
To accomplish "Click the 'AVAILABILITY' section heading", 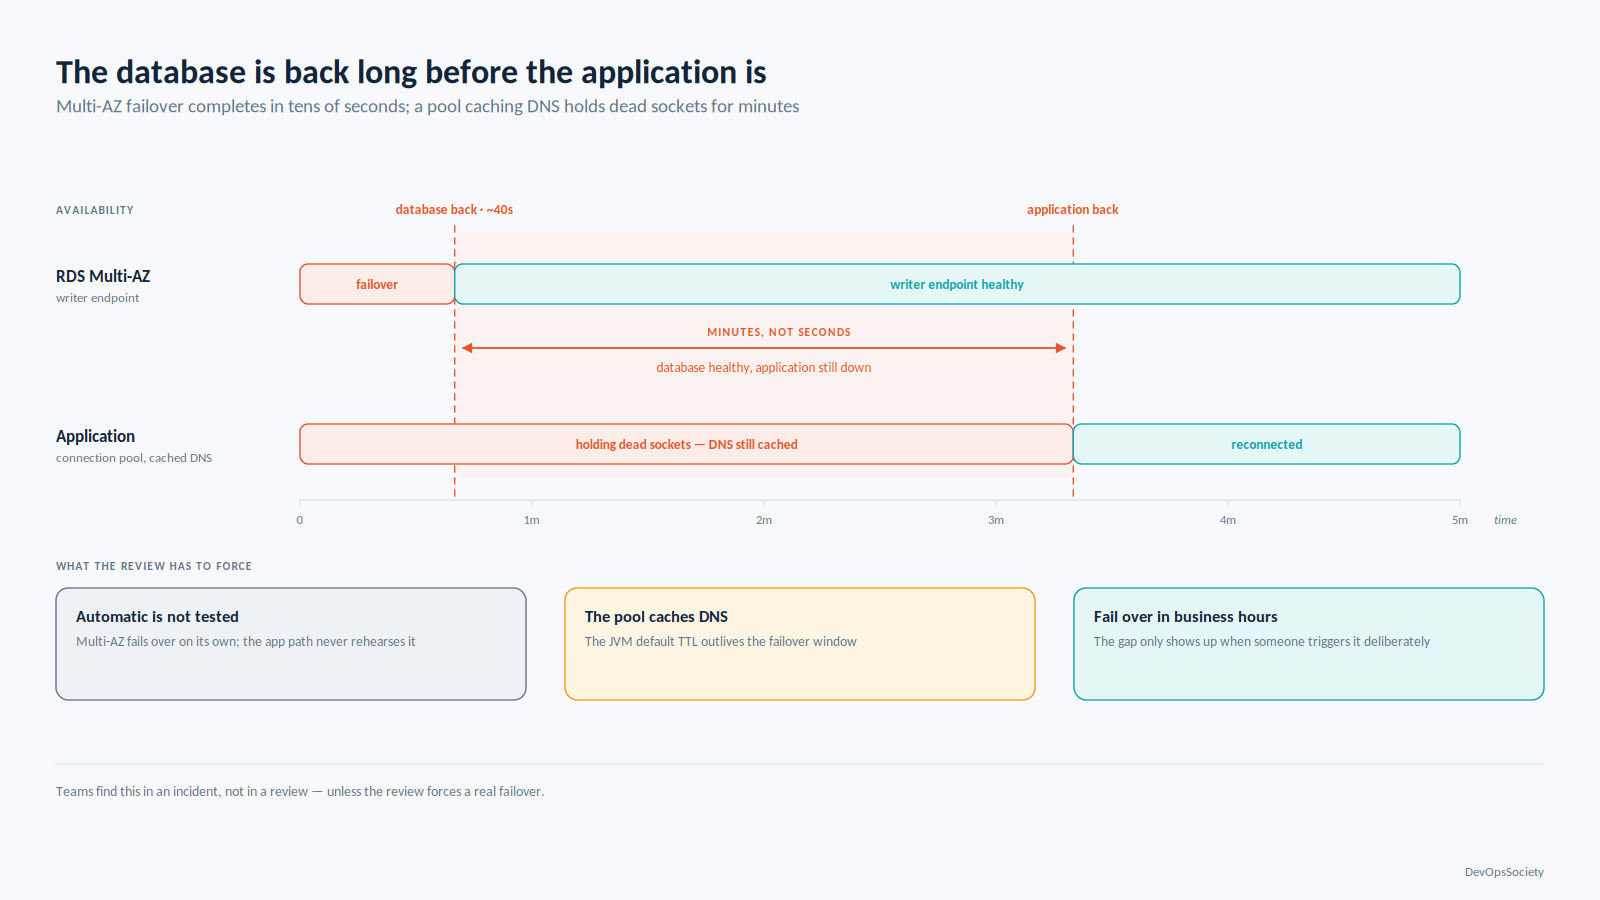I will coord(95,210).
